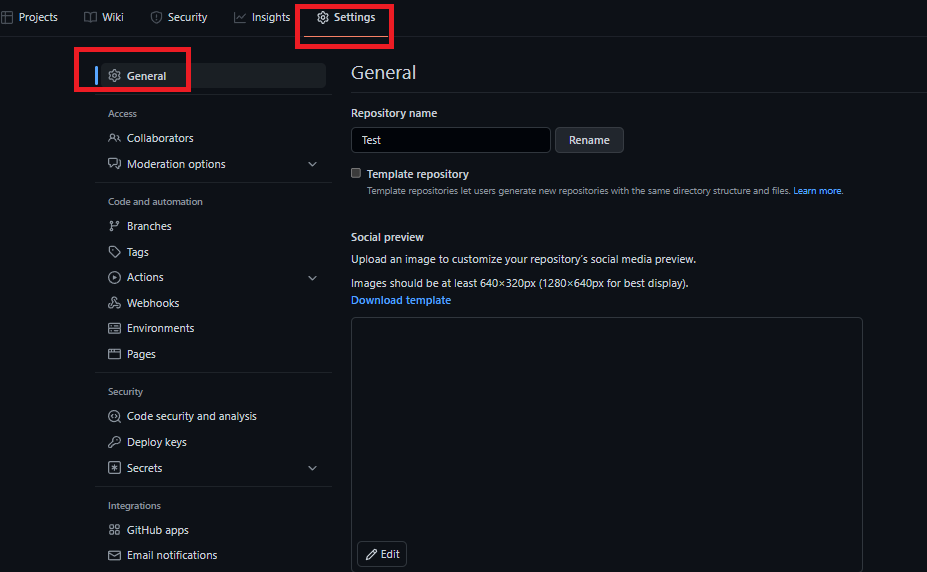Click the Download template link
This screenshot has height=572, width=927.
[x=401, y=300]
